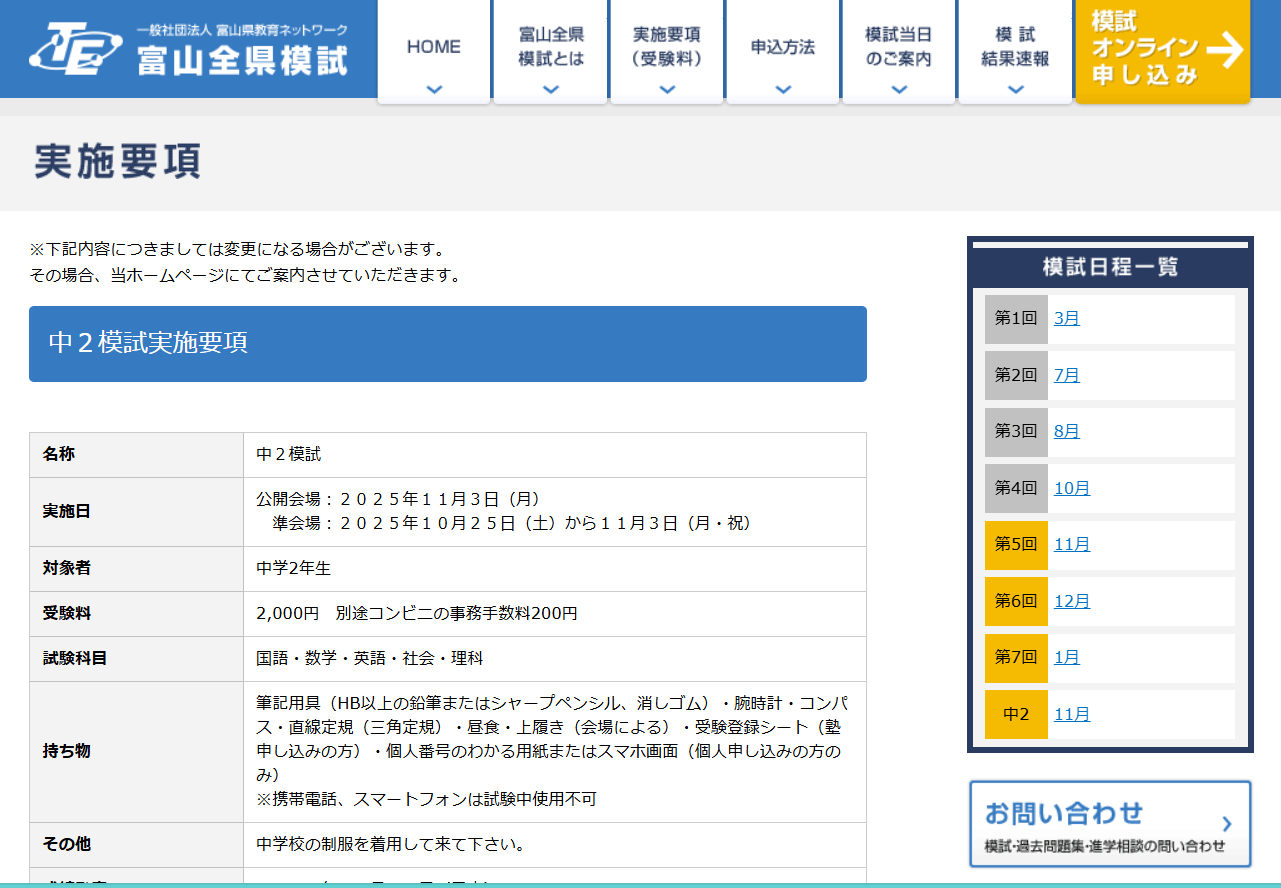The height and width of the screenshot is (888, 1281).
Task: Open the 第2回 7月 schedule link
Action: point(1066,376)
